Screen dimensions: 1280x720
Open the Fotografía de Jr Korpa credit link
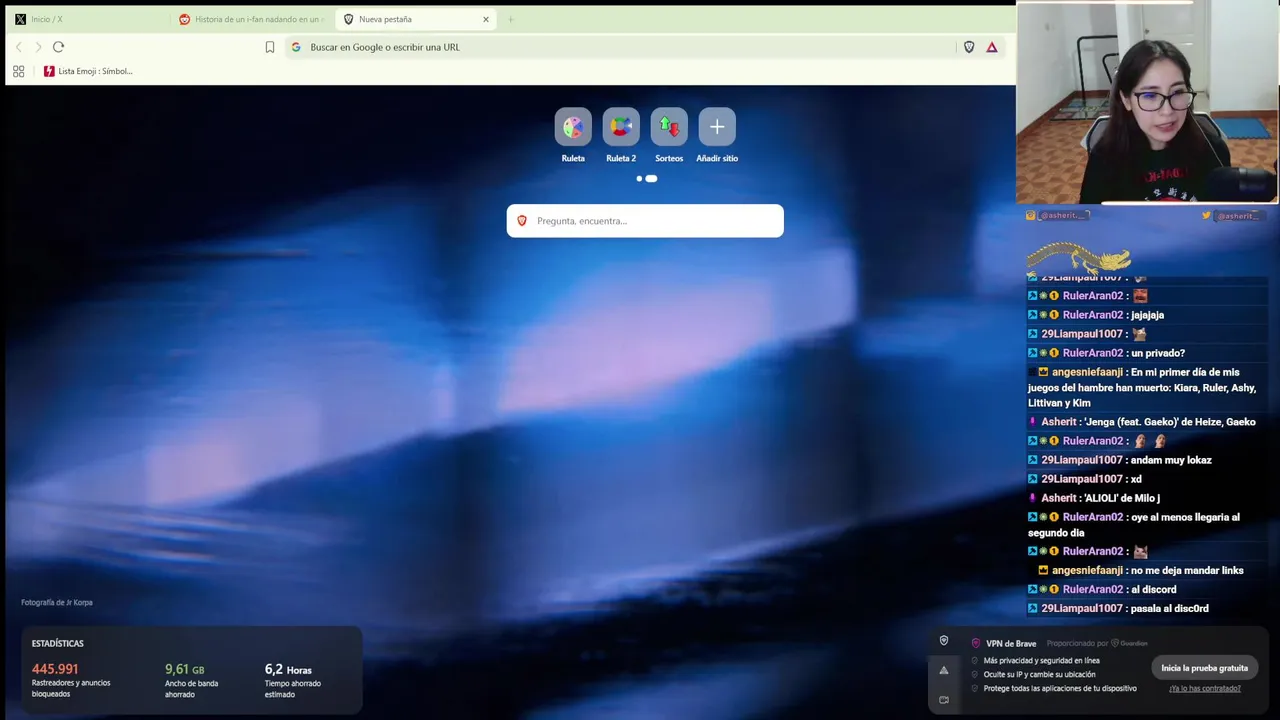(x=57, y=602)
